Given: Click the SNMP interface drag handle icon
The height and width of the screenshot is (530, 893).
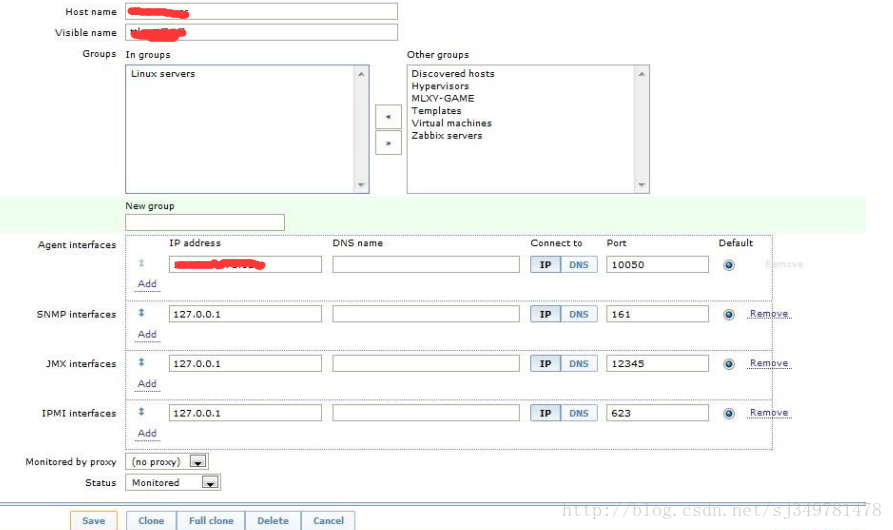Looking at the screenshot, I should tap(141, 313).
